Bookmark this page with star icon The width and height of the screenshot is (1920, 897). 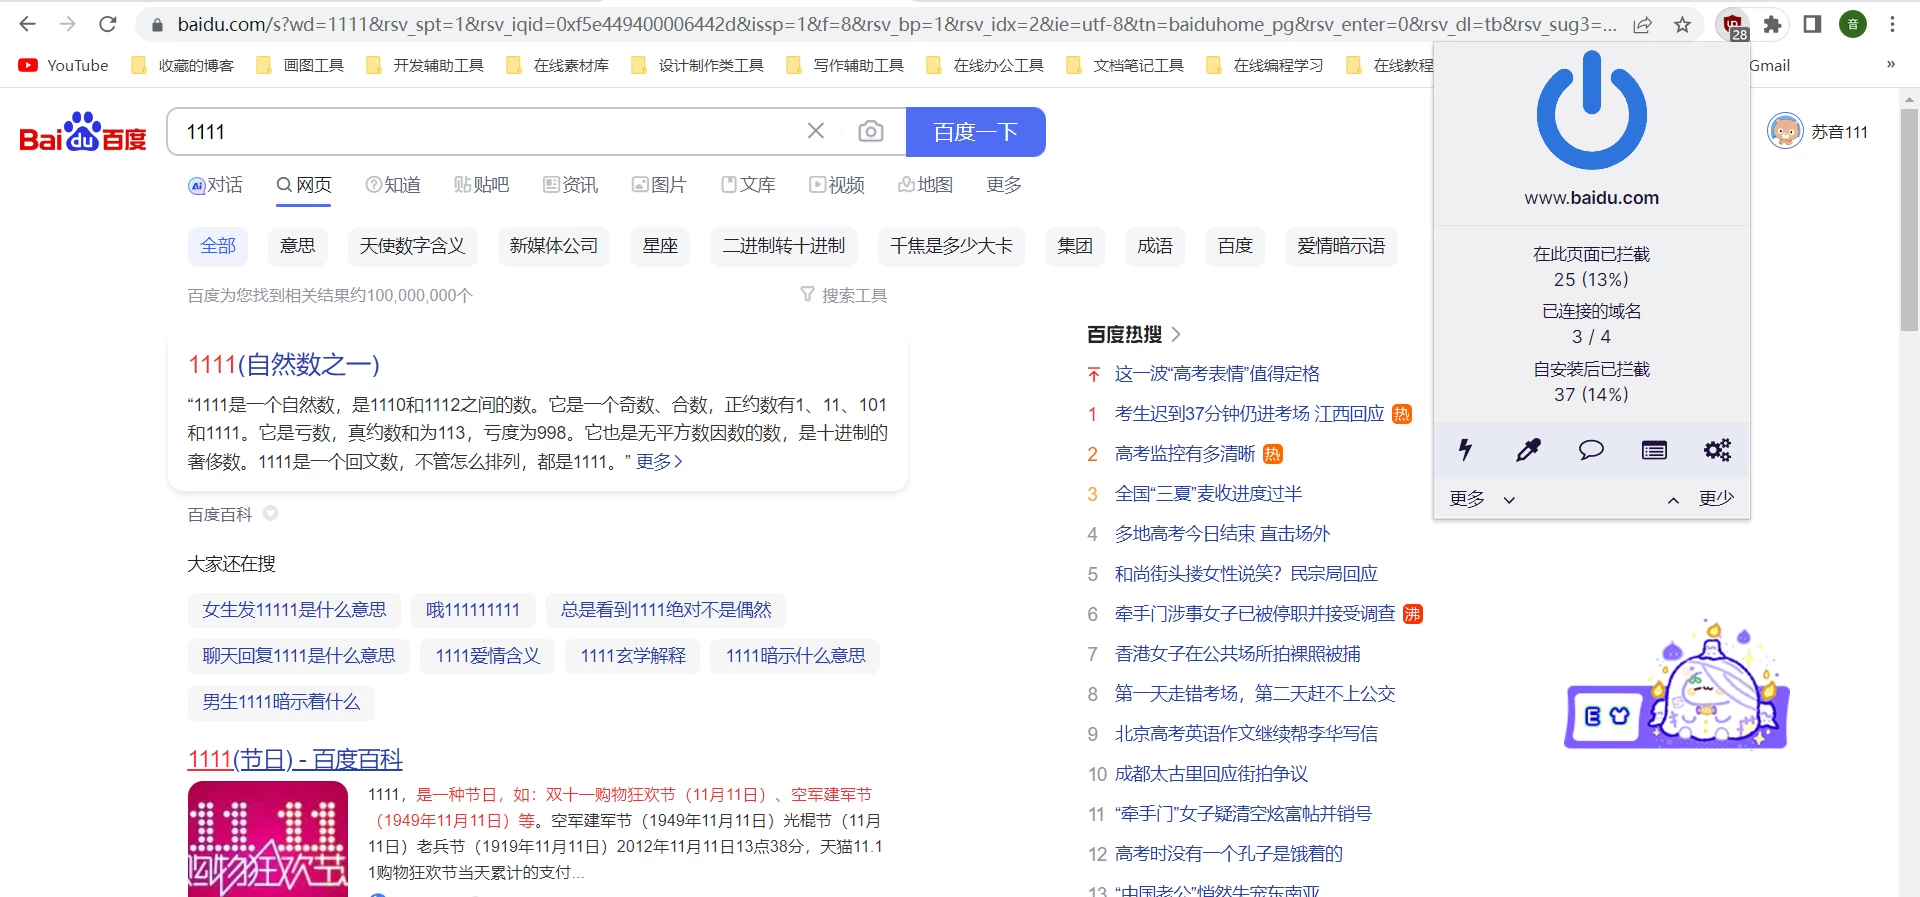pos(1683,25)
